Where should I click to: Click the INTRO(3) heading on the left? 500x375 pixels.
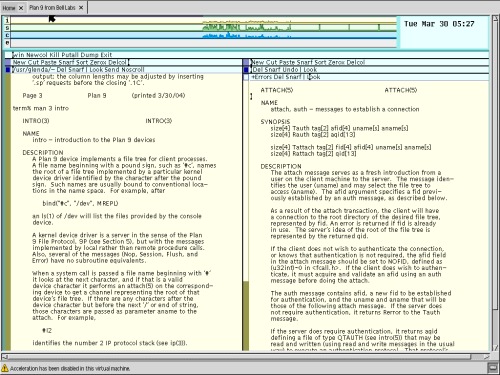click(x=36, y=121)
